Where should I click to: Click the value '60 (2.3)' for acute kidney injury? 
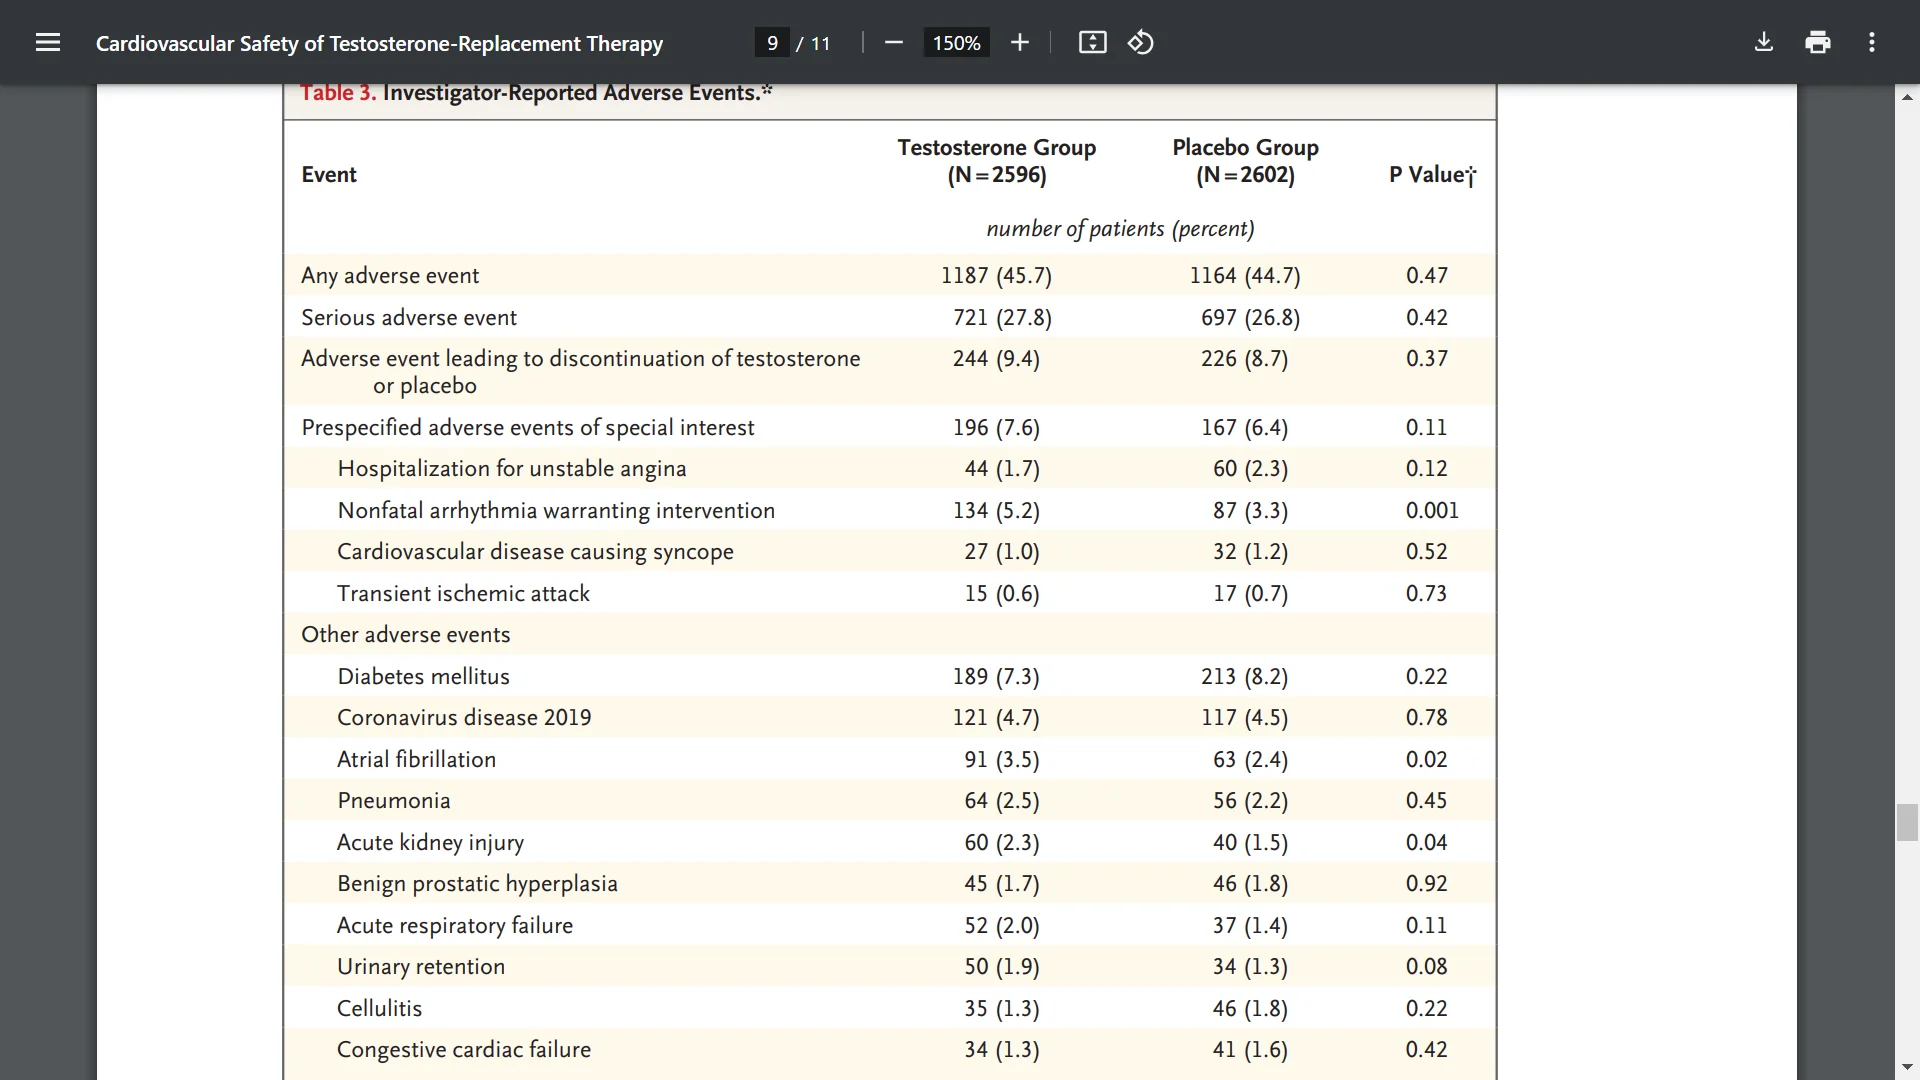[1002, 843]
